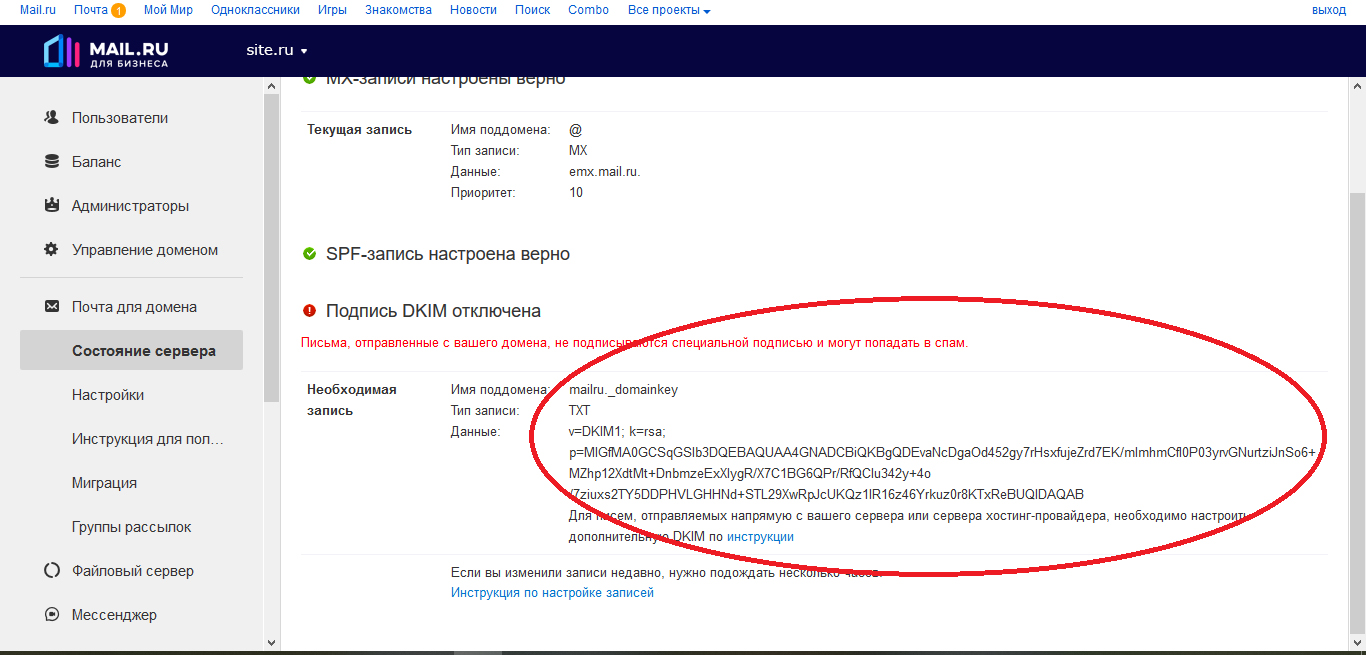Click the emx.mail.ru. MX data value
The height and width of the screenshot is (655, 1366).
point(605,172)
